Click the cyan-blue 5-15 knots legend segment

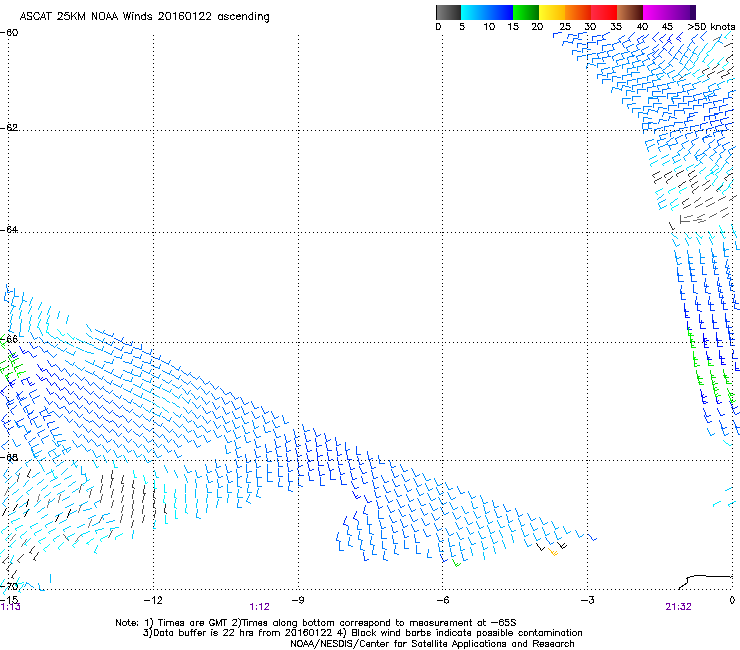coord(487,12)
